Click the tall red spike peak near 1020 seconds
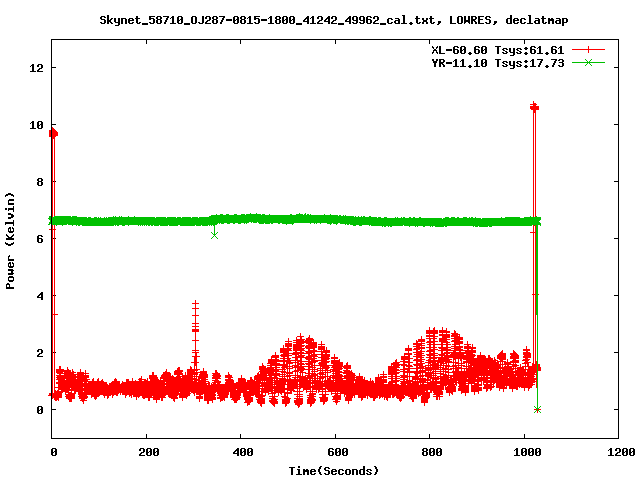640x480 pixels. [534, 107]
